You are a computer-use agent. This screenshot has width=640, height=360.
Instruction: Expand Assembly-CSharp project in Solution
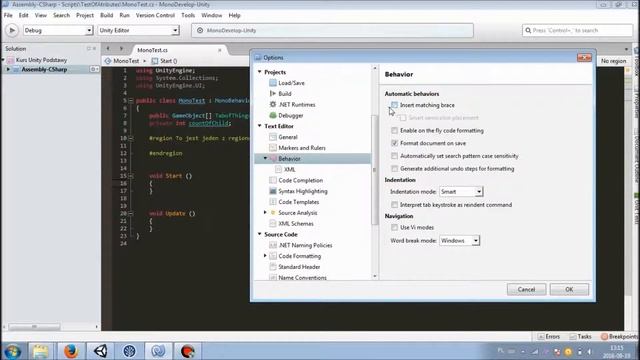(8, 70)
